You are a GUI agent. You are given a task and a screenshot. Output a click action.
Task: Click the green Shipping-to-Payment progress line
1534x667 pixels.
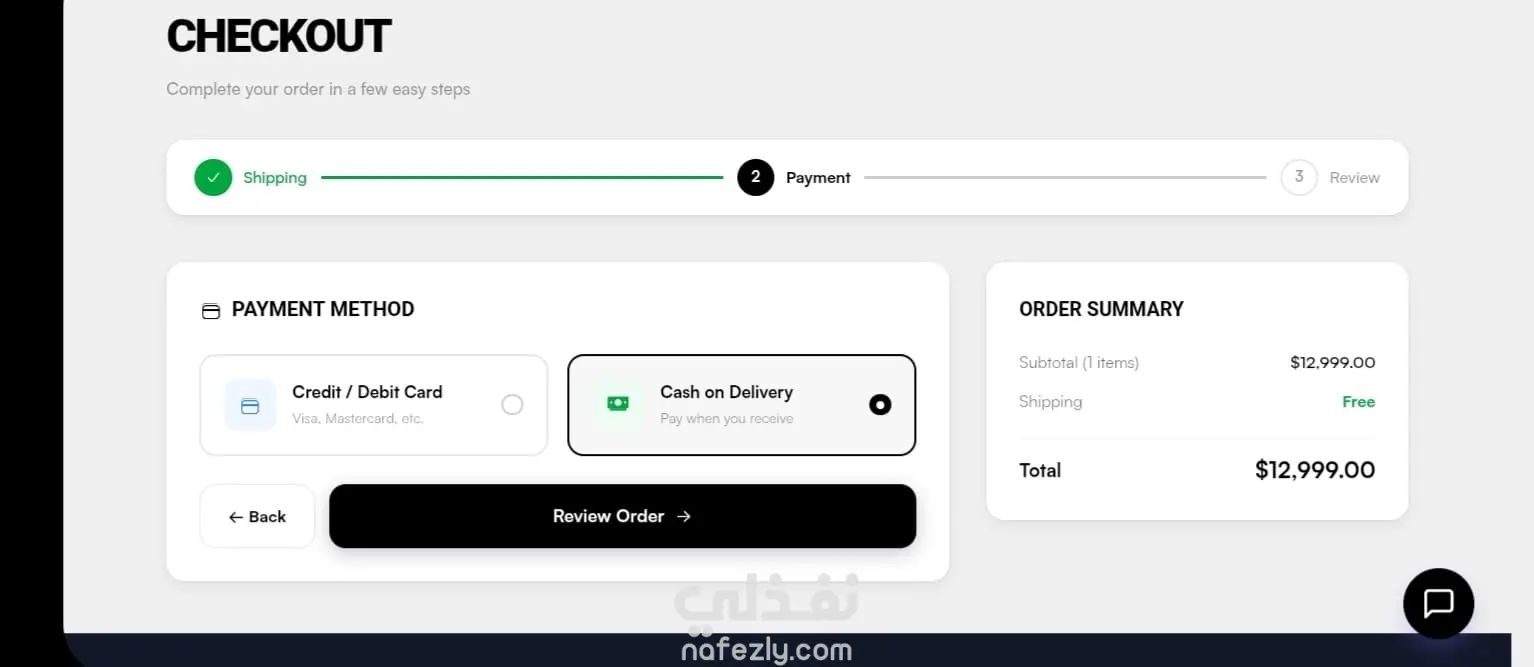pos(522,177)
